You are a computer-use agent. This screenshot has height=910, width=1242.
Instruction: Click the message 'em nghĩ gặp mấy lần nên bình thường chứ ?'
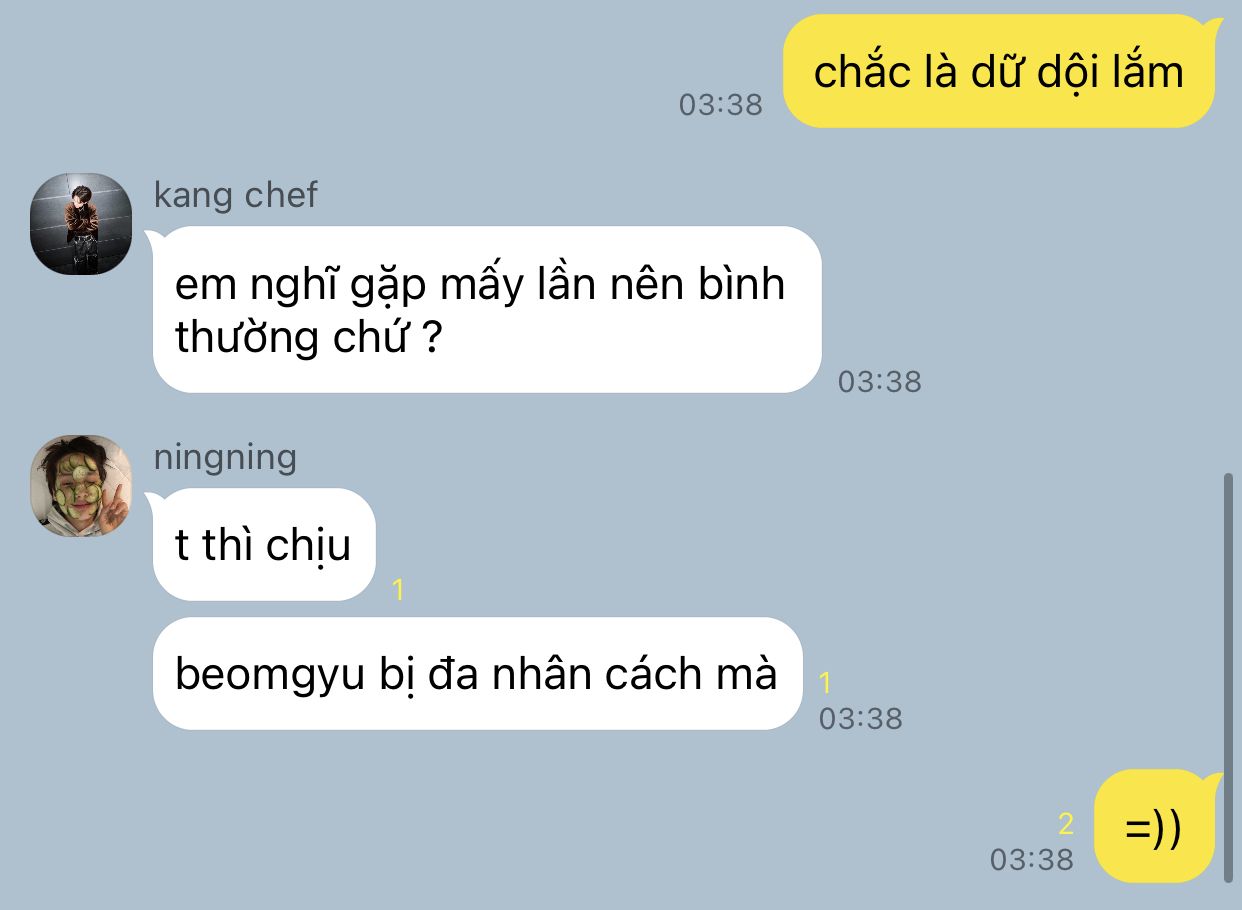[487, 310]
